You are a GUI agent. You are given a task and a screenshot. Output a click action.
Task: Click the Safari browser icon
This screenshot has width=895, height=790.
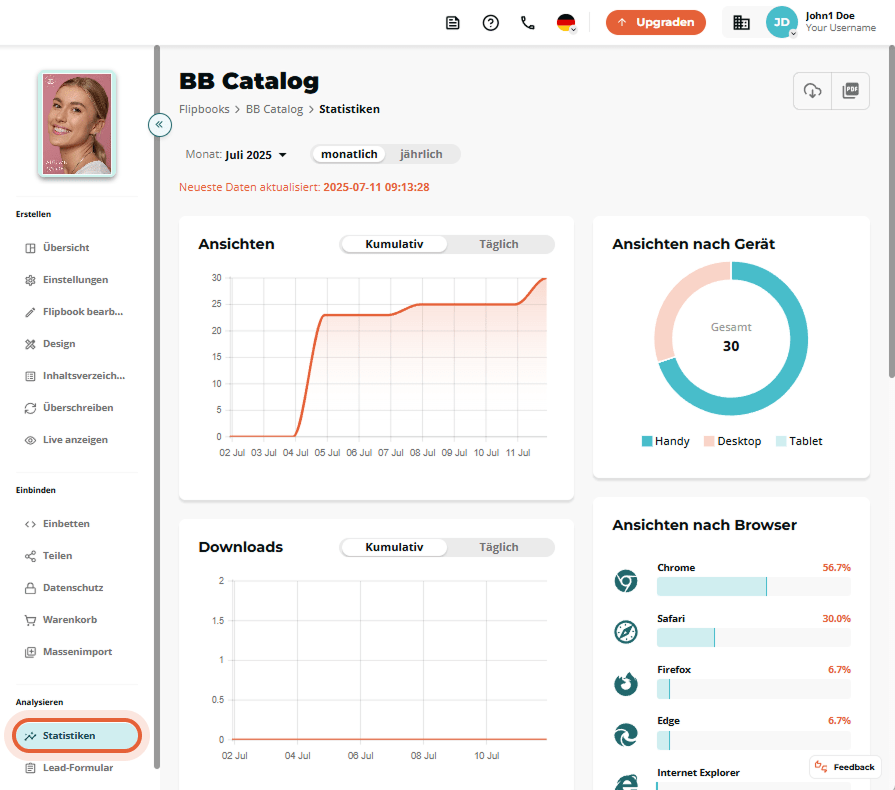[x=626, y=632]
